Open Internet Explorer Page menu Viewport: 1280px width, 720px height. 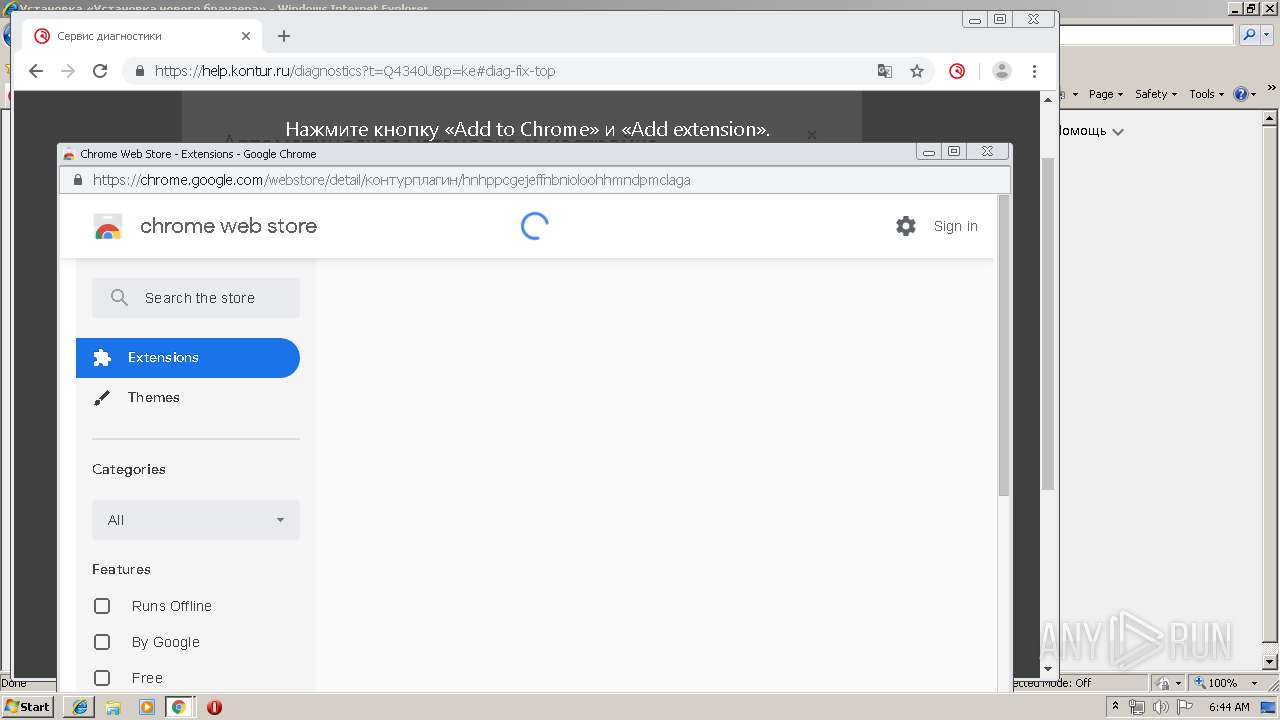coord(1105,94)
